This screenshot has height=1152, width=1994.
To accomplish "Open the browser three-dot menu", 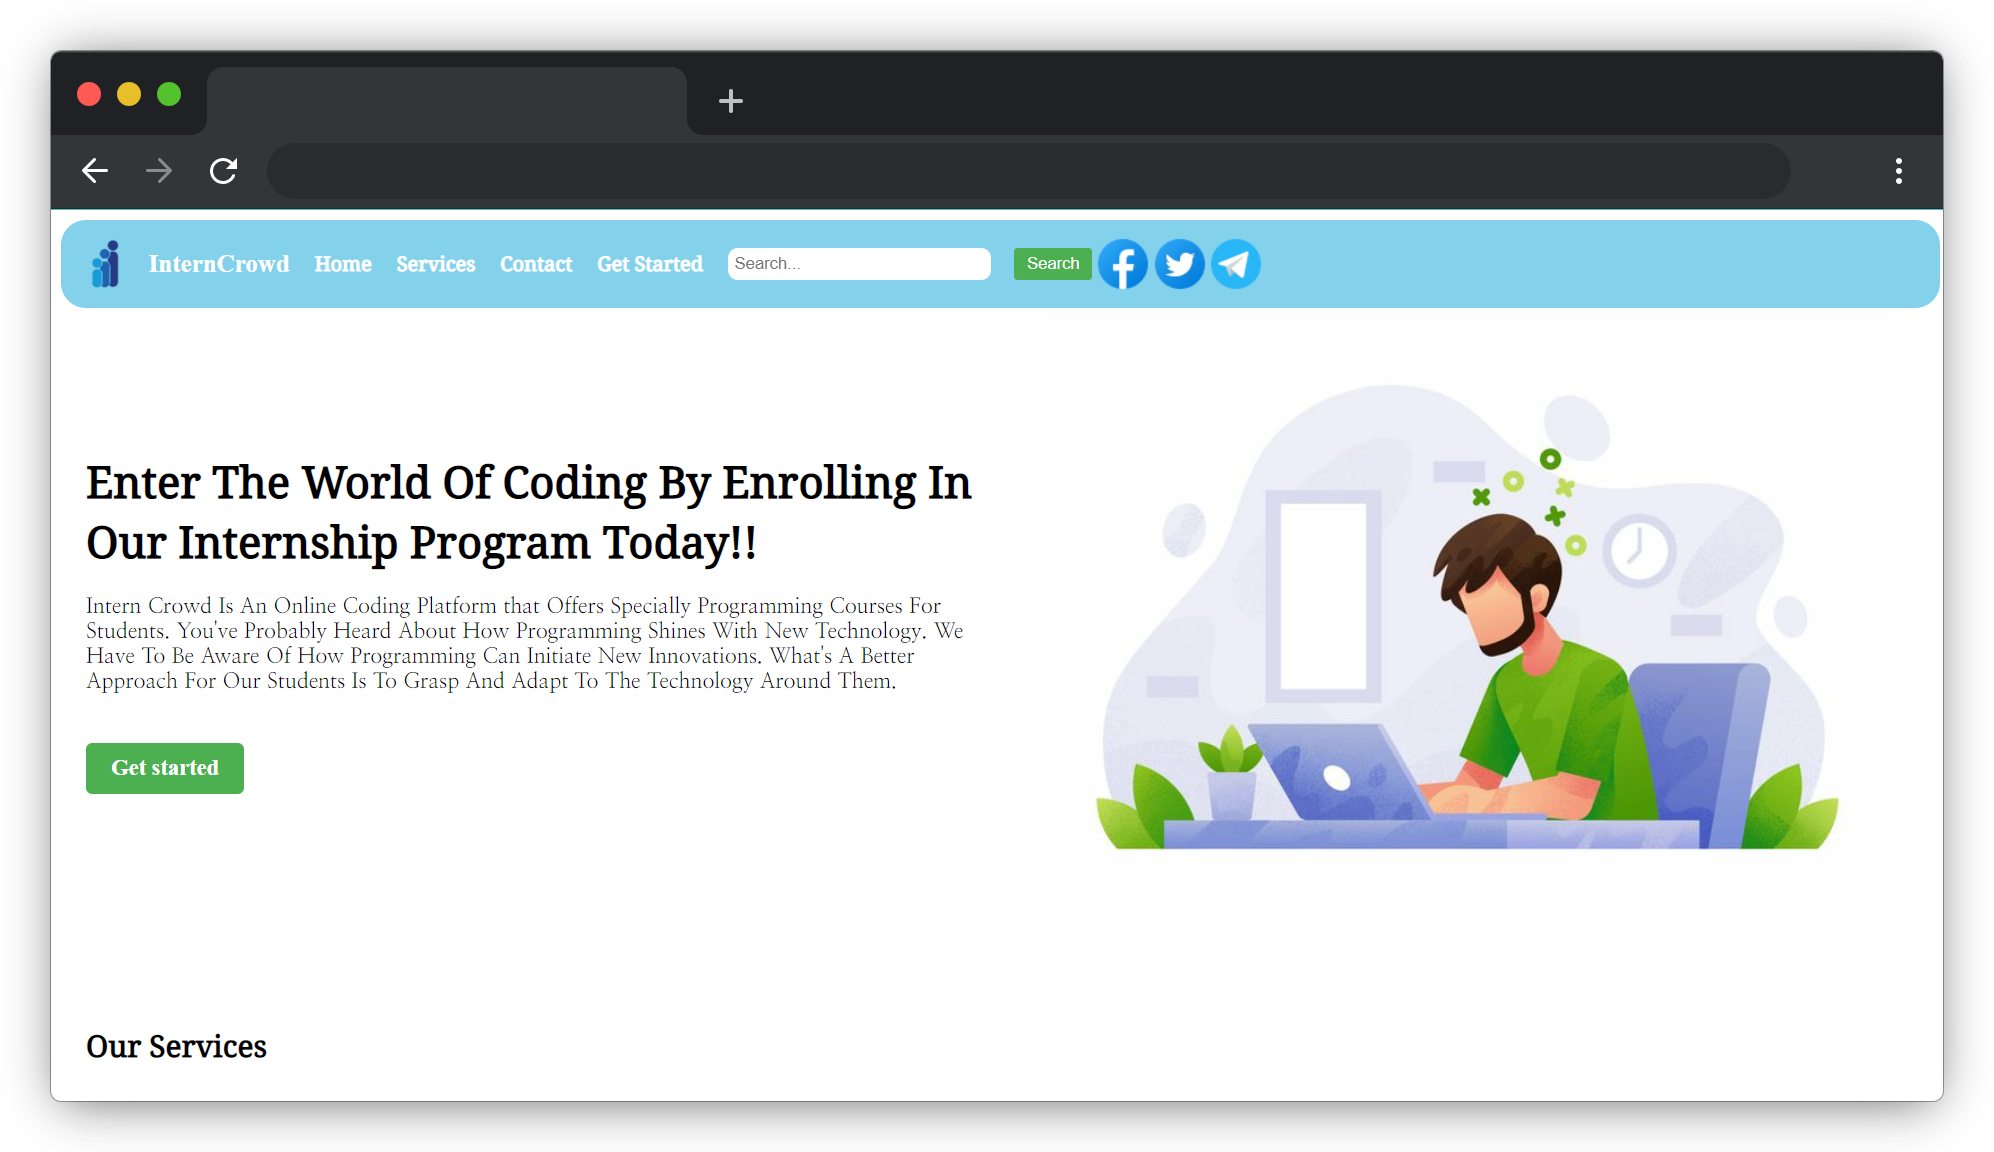I will 1898,171.
